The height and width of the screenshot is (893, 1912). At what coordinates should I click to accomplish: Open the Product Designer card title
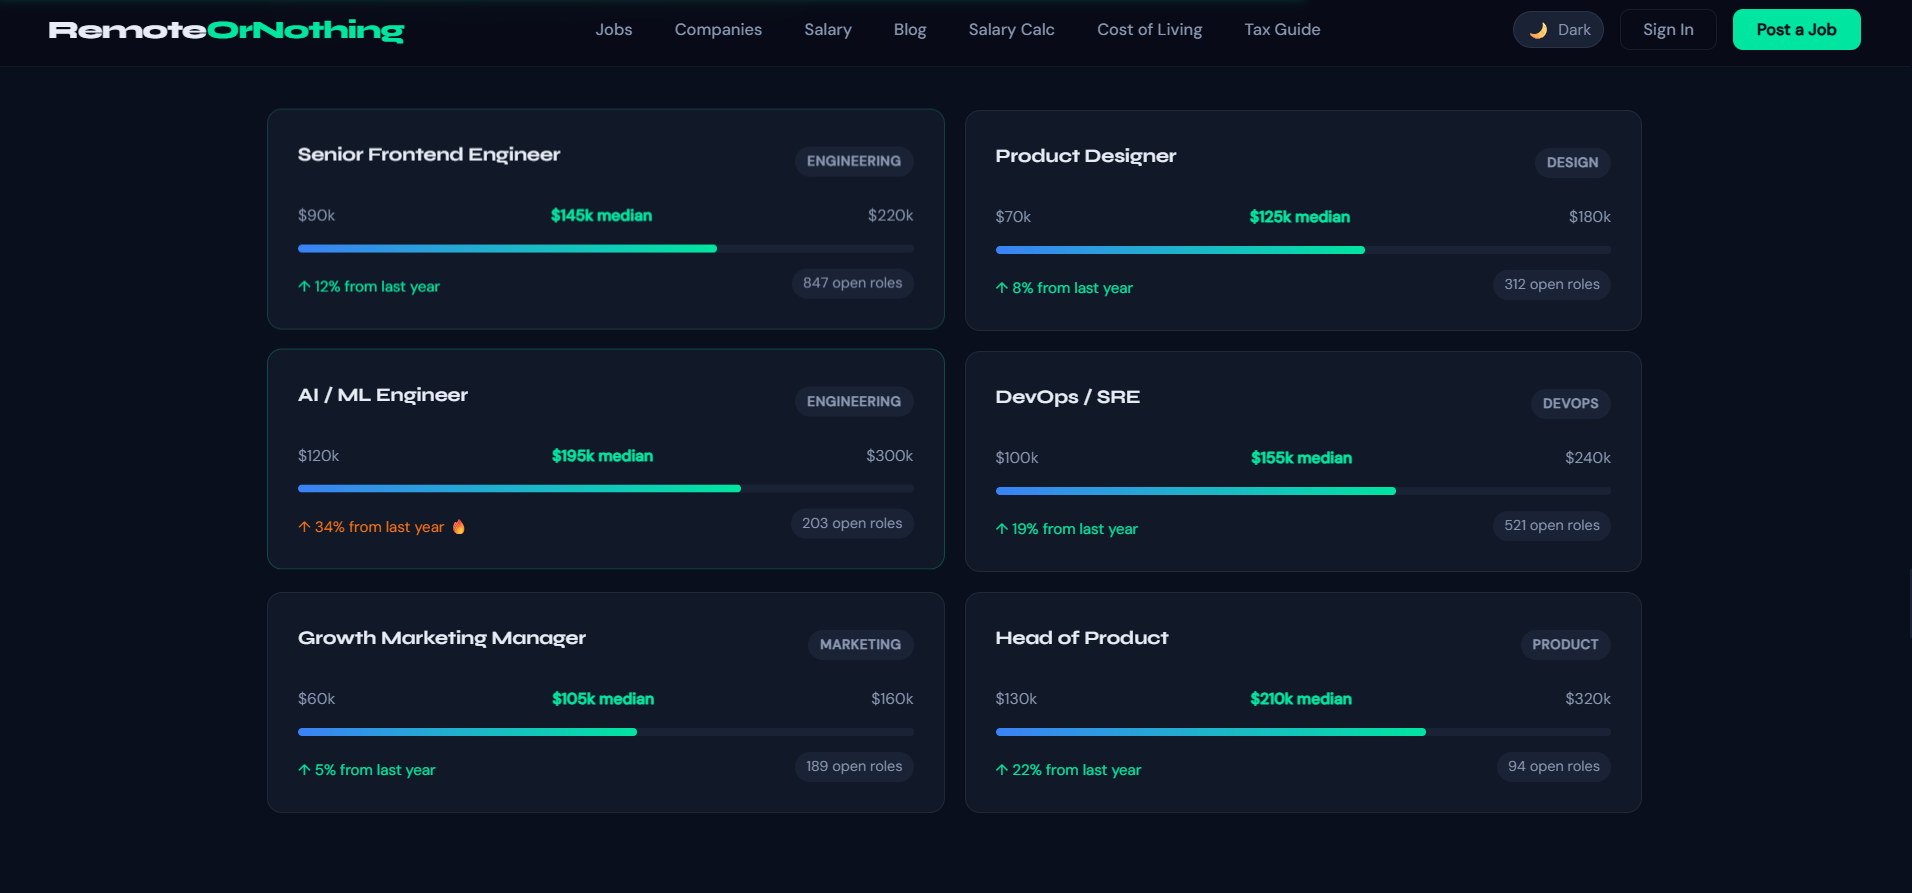pos(1086,156)
